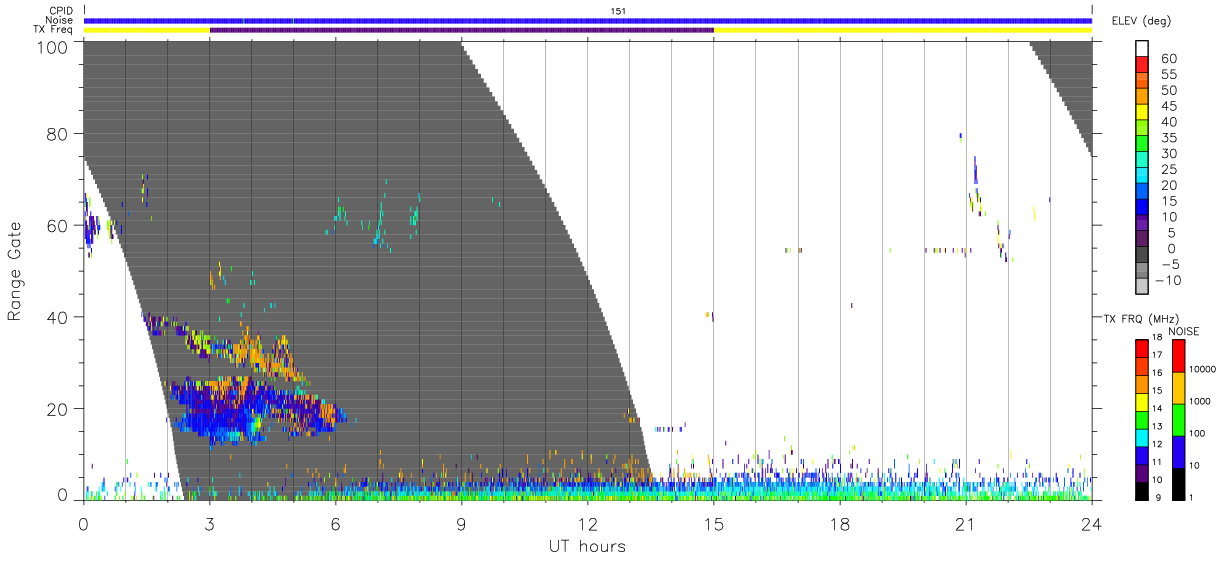Screen dimensions: 1228x567
Task: Click the 55 label on ELEV colorbar
Action: point(1168,75)
